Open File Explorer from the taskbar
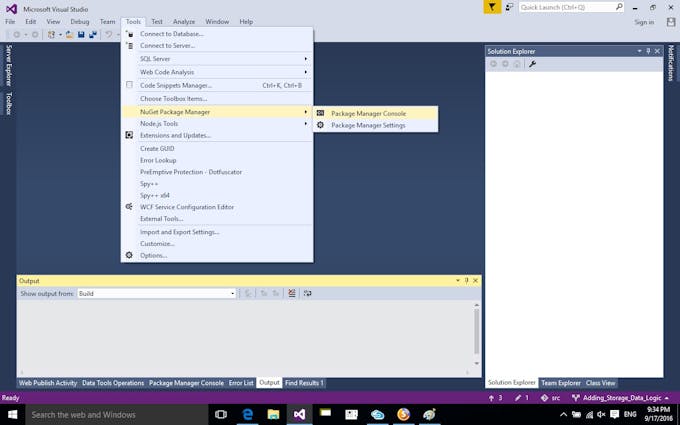Viewport: 680px width, 425px height. 273,415
